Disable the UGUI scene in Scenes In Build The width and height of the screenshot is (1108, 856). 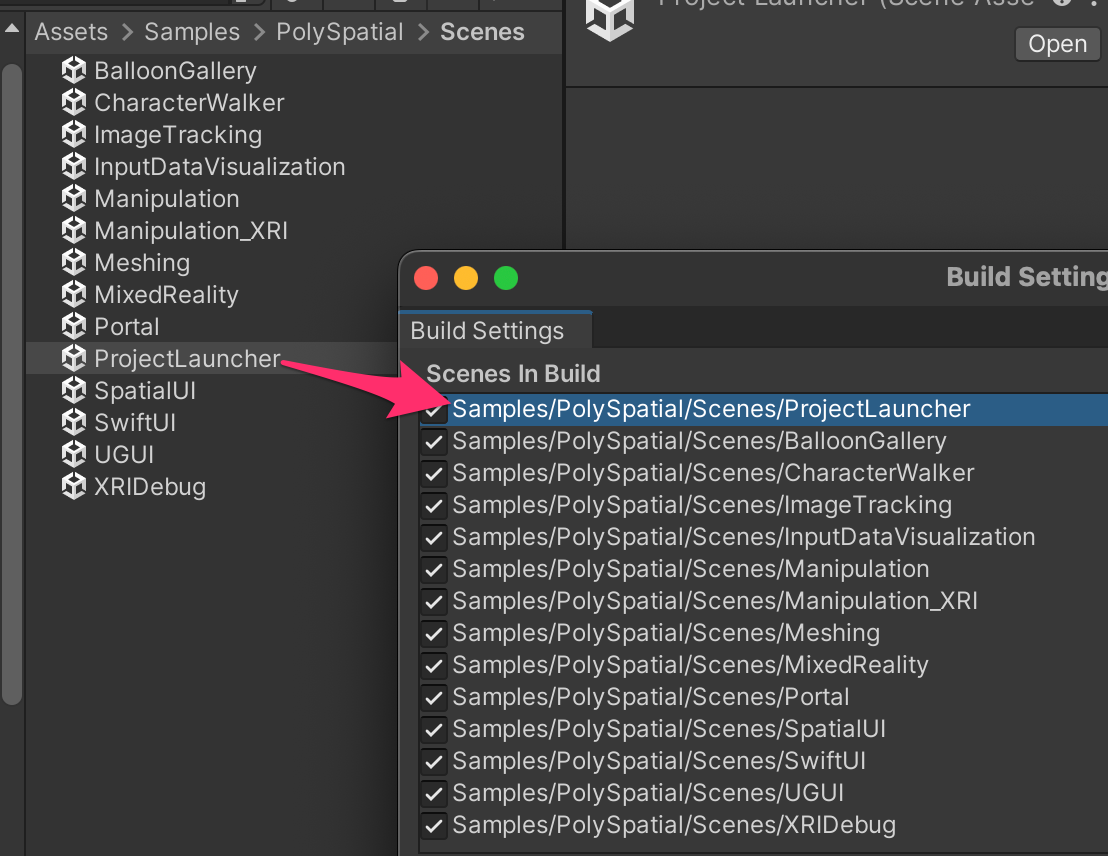coord(433,793)
